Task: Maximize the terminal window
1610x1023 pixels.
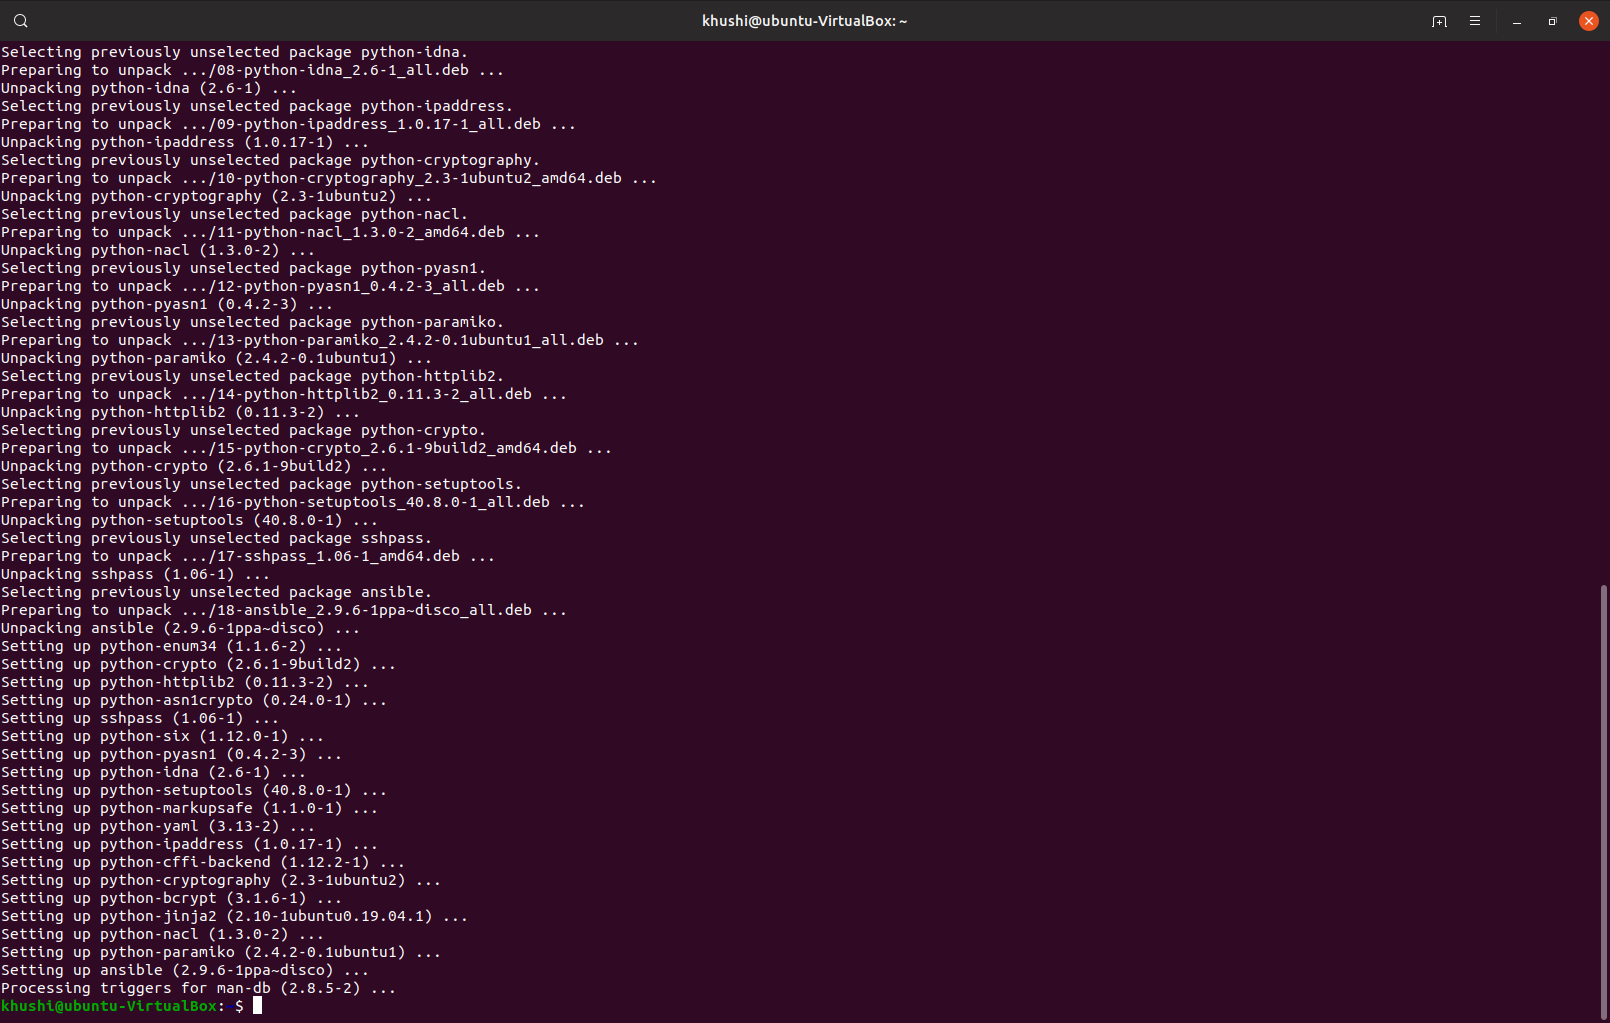Action: (x=1553, y=21)
